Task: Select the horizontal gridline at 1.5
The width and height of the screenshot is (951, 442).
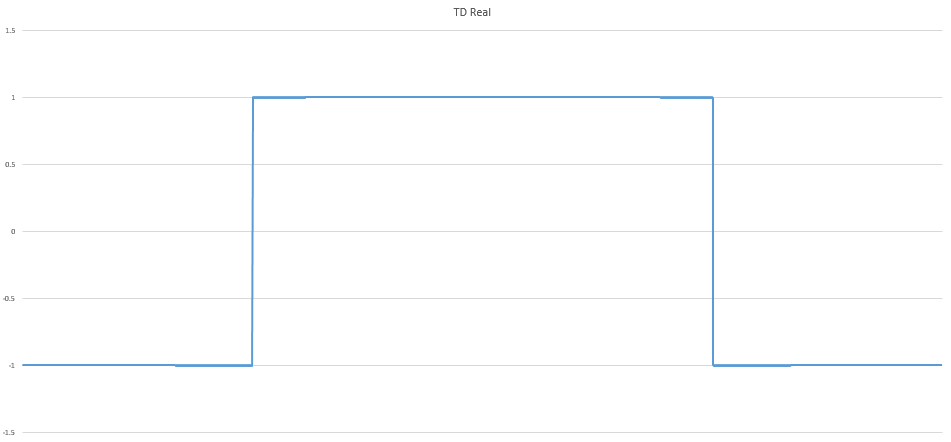Action: point(480,30)
